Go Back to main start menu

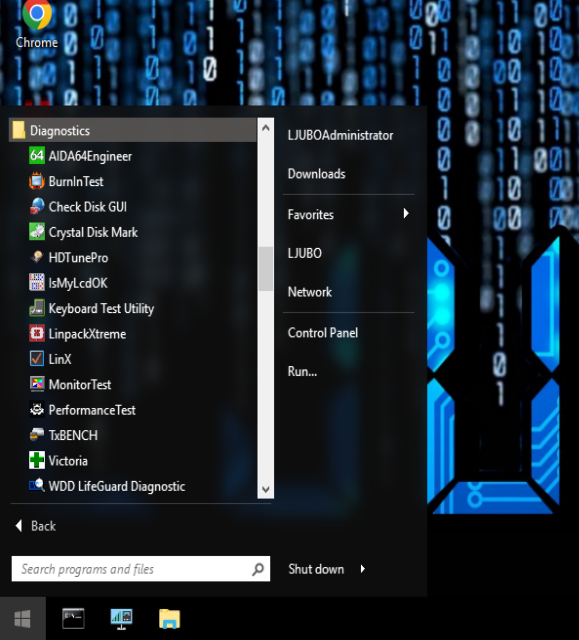click(36, 526)
